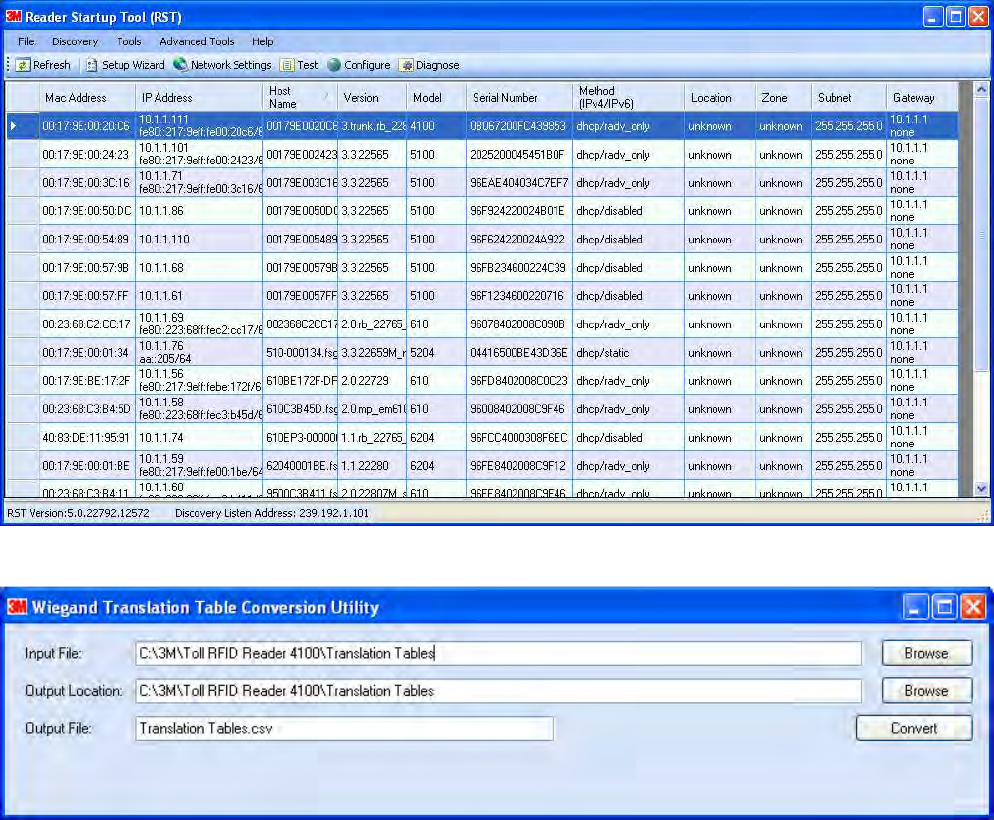The image size is (994, 820).
Task: Click host name 610EP3-00000 cell
Action: [300, 438]
